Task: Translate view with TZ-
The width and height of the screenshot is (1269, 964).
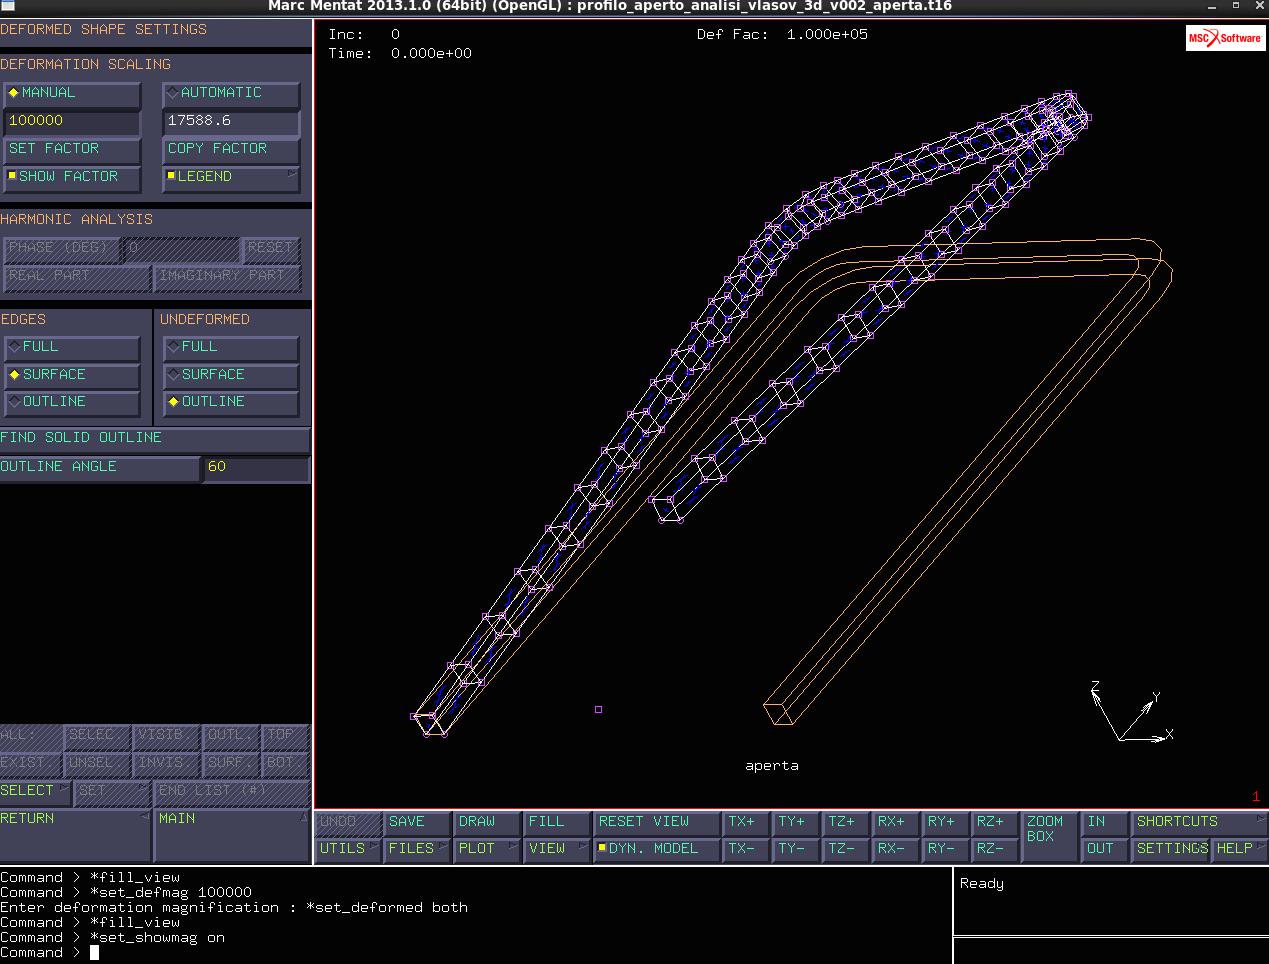Action: click(846, 849)
